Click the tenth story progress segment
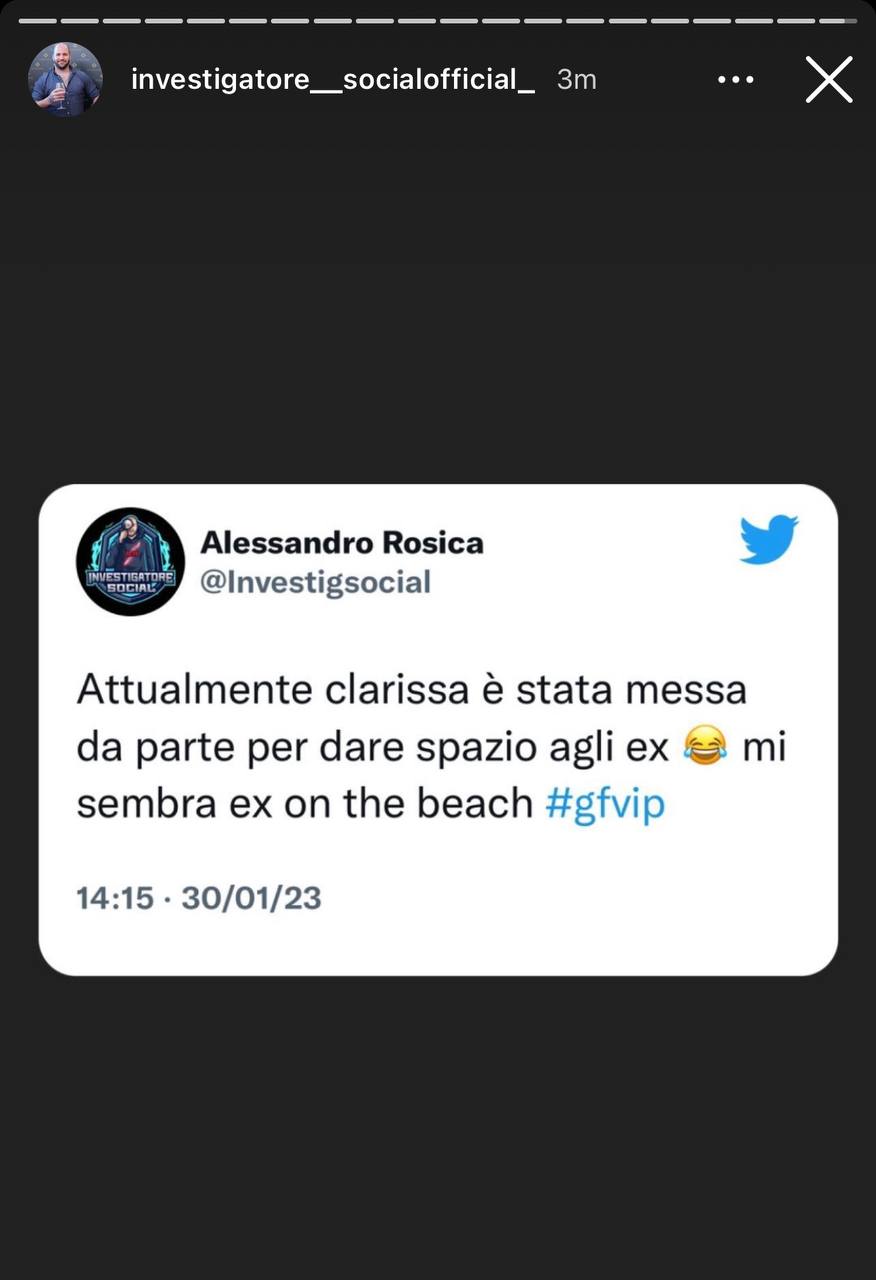The image size is (876, 1280). tap(417, 20)
